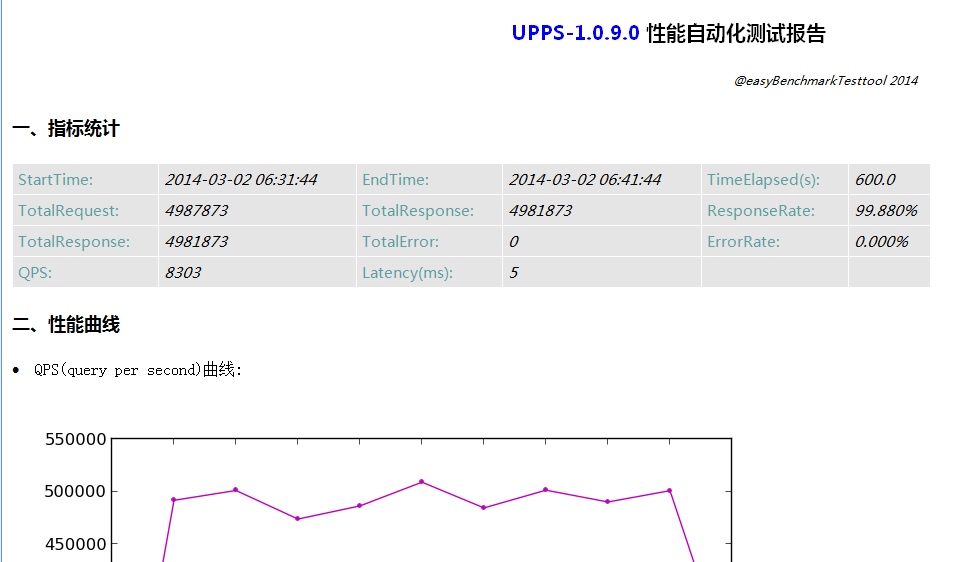Click the QPS: label cell
The width and height of the screenshot is (969, 562).
pos(85,272)
